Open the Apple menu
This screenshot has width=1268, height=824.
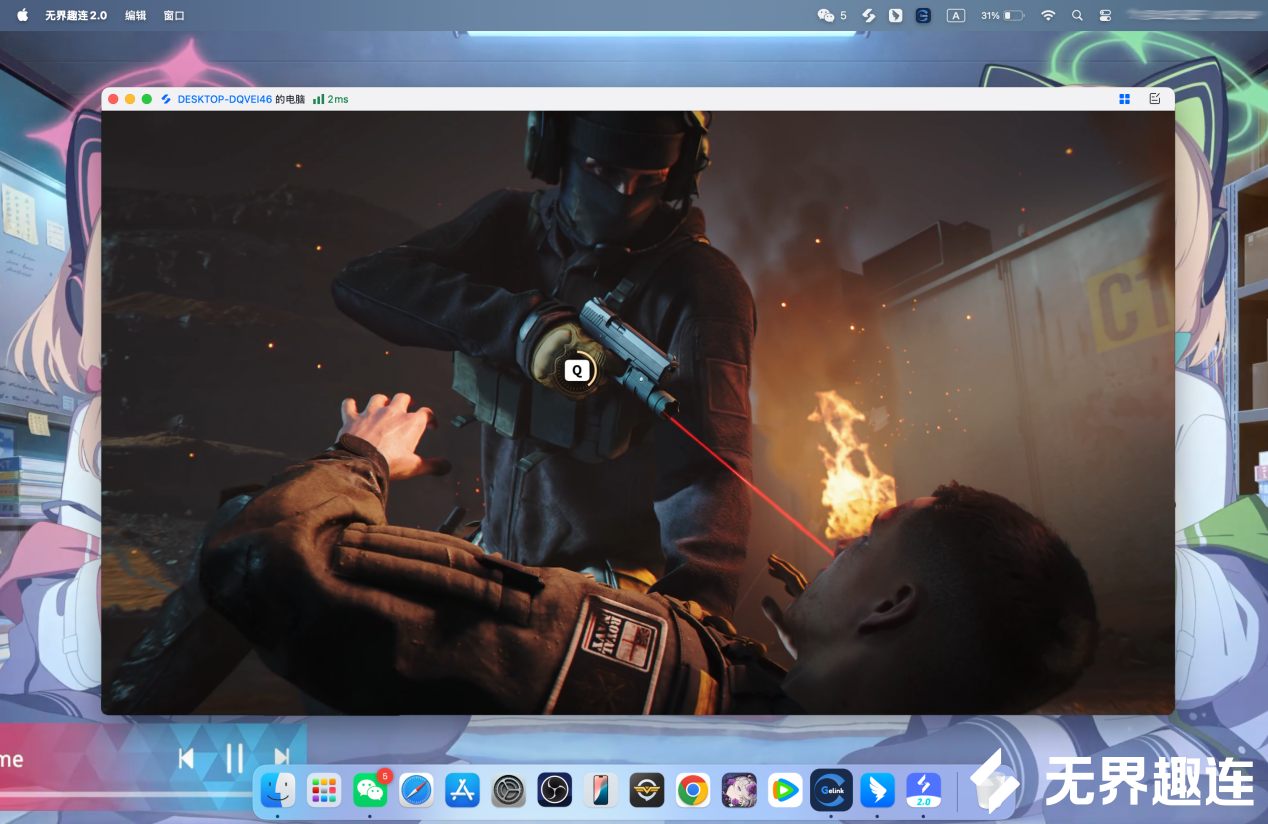[x=22, y=15]
